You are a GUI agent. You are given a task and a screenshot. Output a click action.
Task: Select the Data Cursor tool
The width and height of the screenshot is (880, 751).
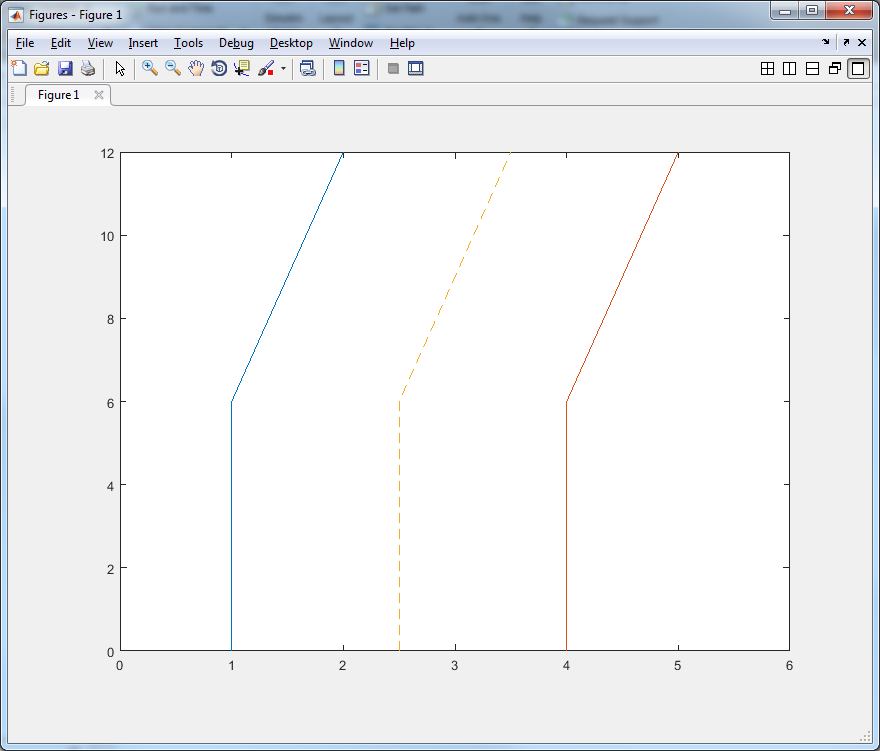pyautogui.click(x=242, y=69)
